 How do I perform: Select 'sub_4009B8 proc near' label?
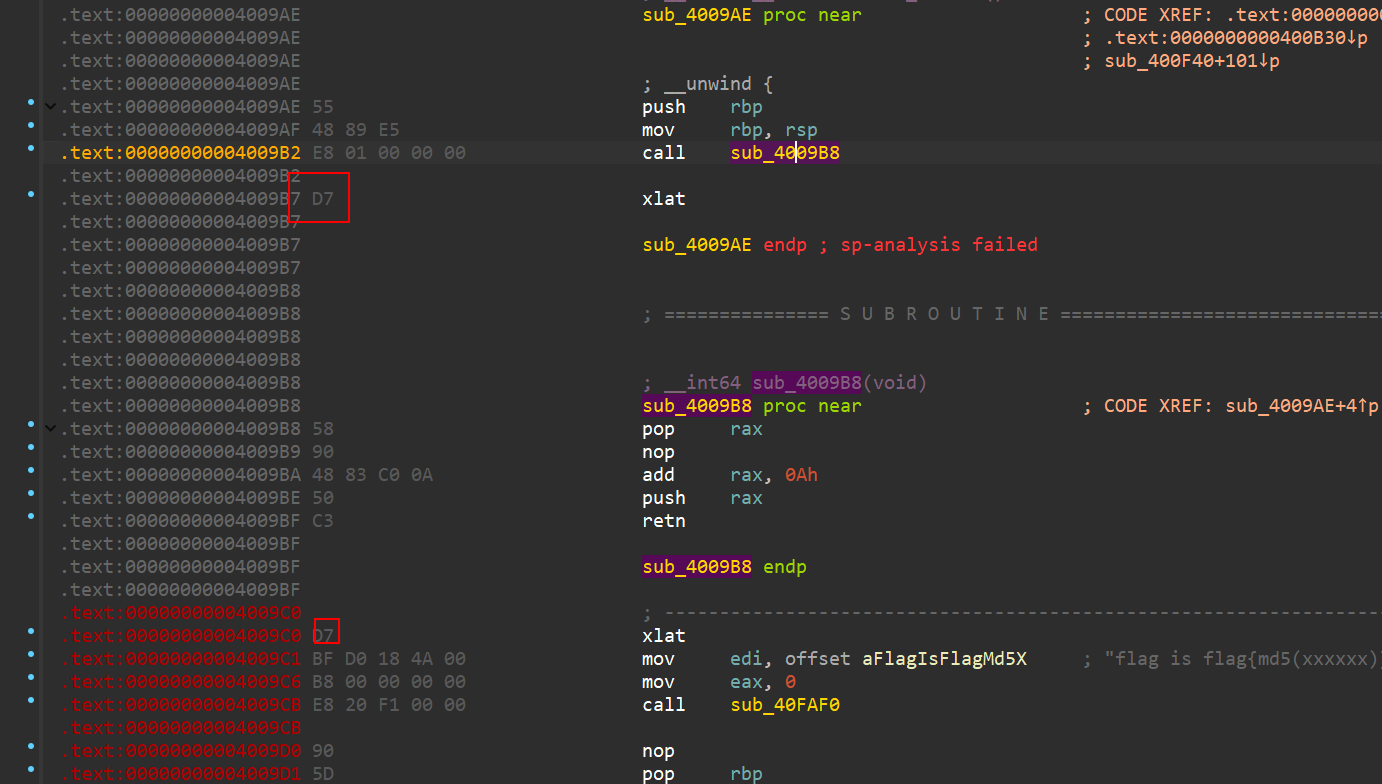751,406
